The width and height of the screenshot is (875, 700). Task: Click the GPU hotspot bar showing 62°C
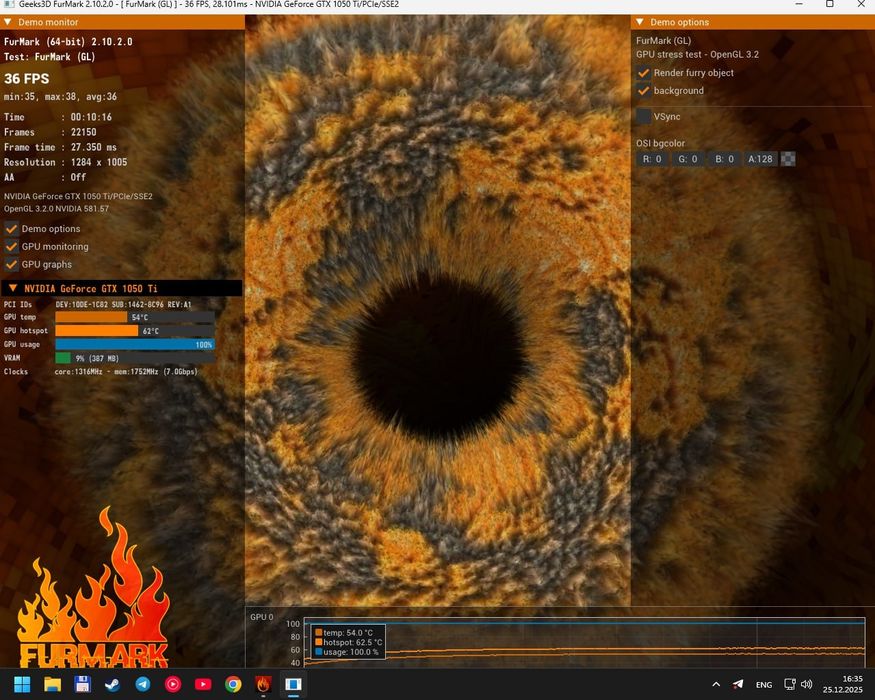(x=134, y=330)
